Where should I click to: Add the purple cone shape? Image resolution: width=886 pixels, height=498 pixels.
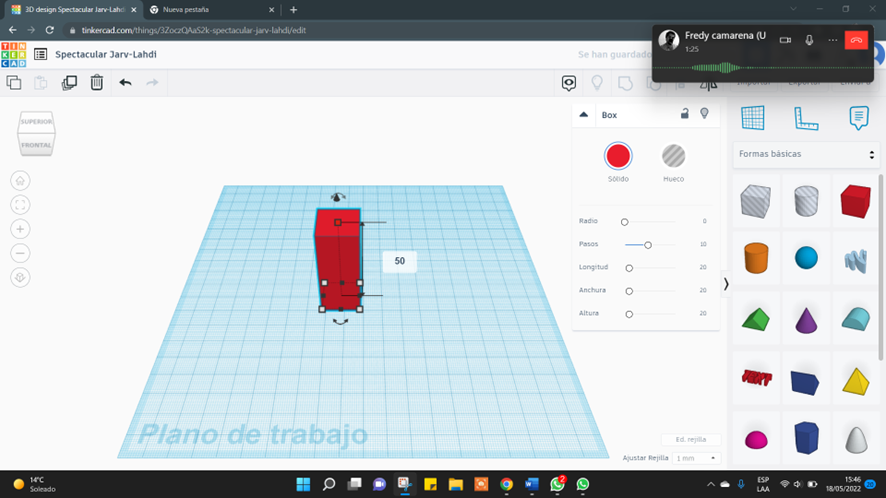(x=806, y=320)
